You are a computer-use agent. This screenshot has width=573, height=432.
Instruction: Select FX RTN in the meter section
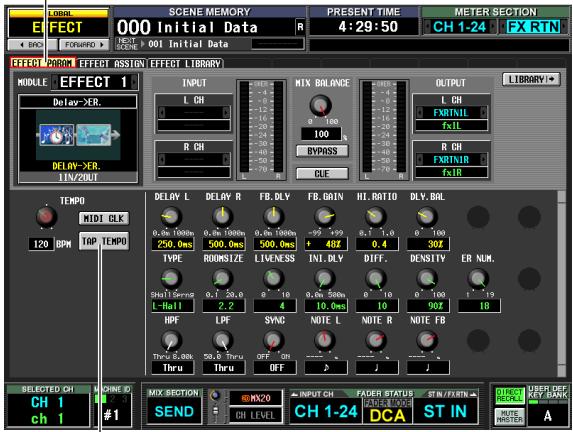[534, 27]
